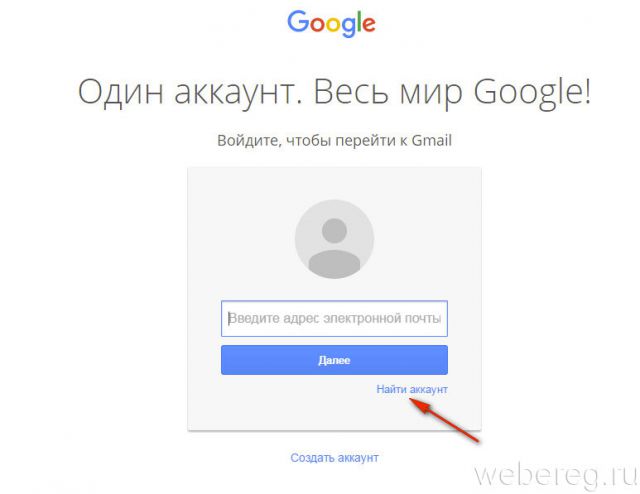Viewport: 640px width, 494px height.
Task: Open the Найти аккаунт link
Action: coord(412,389)
